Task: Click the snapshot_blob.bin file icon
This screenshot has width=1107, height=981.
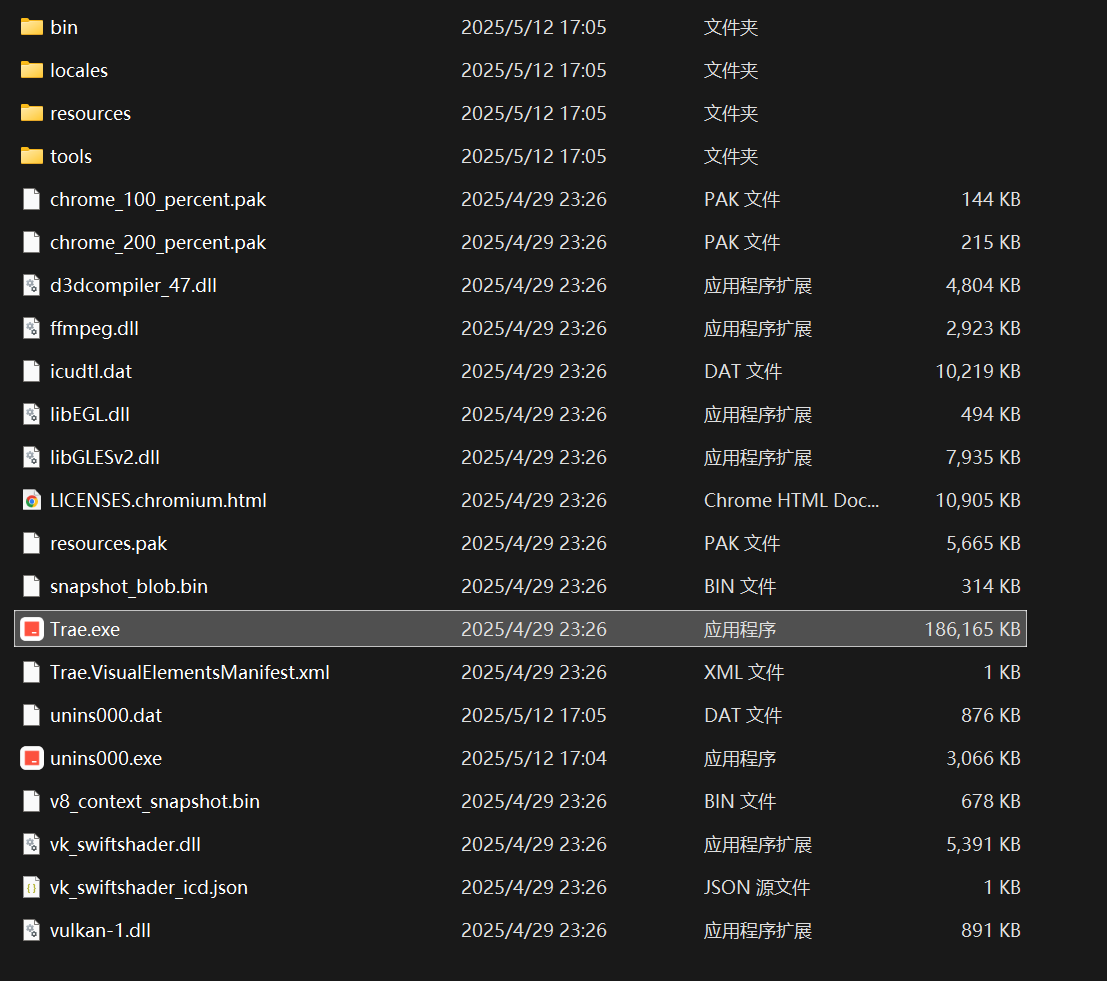Action: tap(32, 586)
